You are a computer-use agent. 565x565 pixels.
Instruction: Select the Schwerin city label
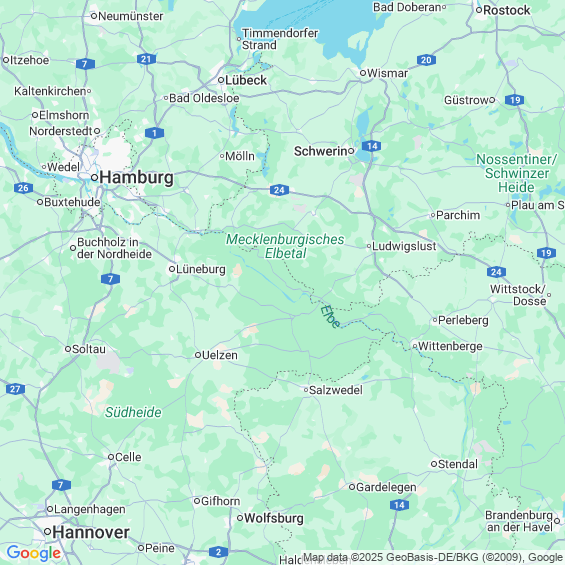(320, 151)
